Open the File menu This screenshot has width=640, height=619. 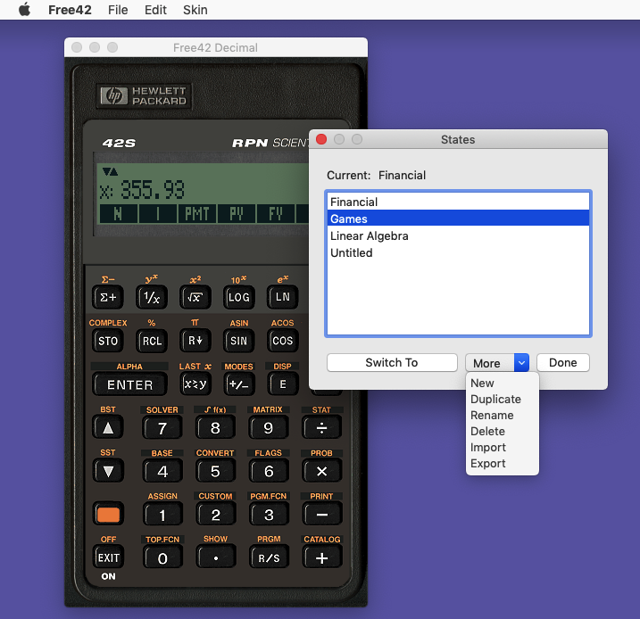(118, 10)
